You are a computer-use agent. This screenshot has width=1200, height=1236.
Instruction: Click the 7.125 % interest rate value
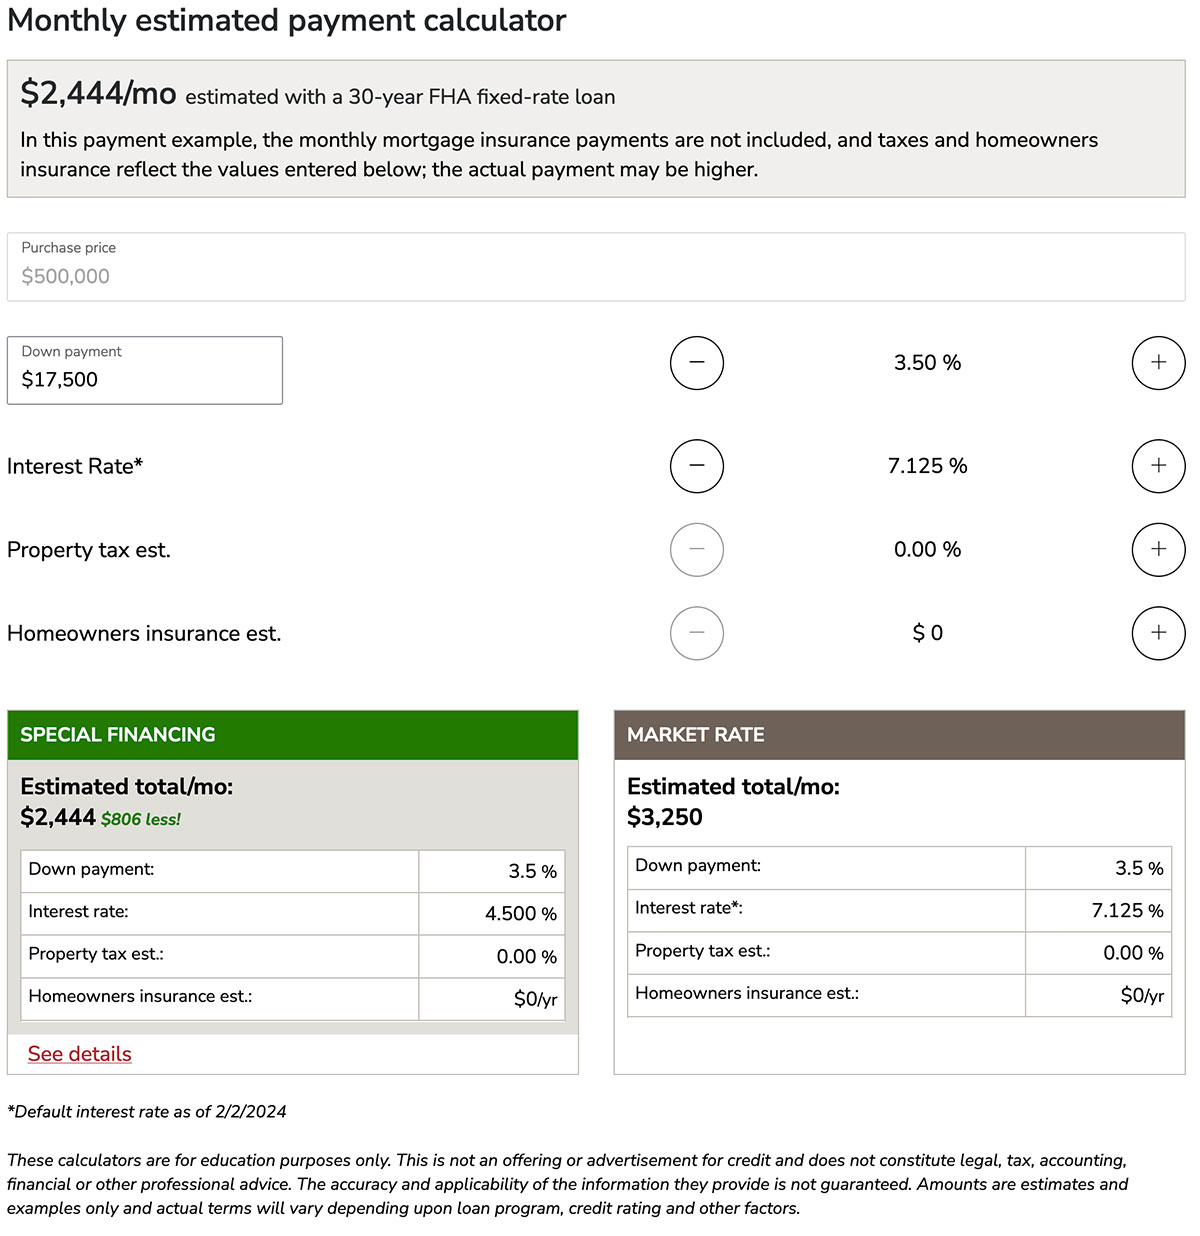coord(927,466)
